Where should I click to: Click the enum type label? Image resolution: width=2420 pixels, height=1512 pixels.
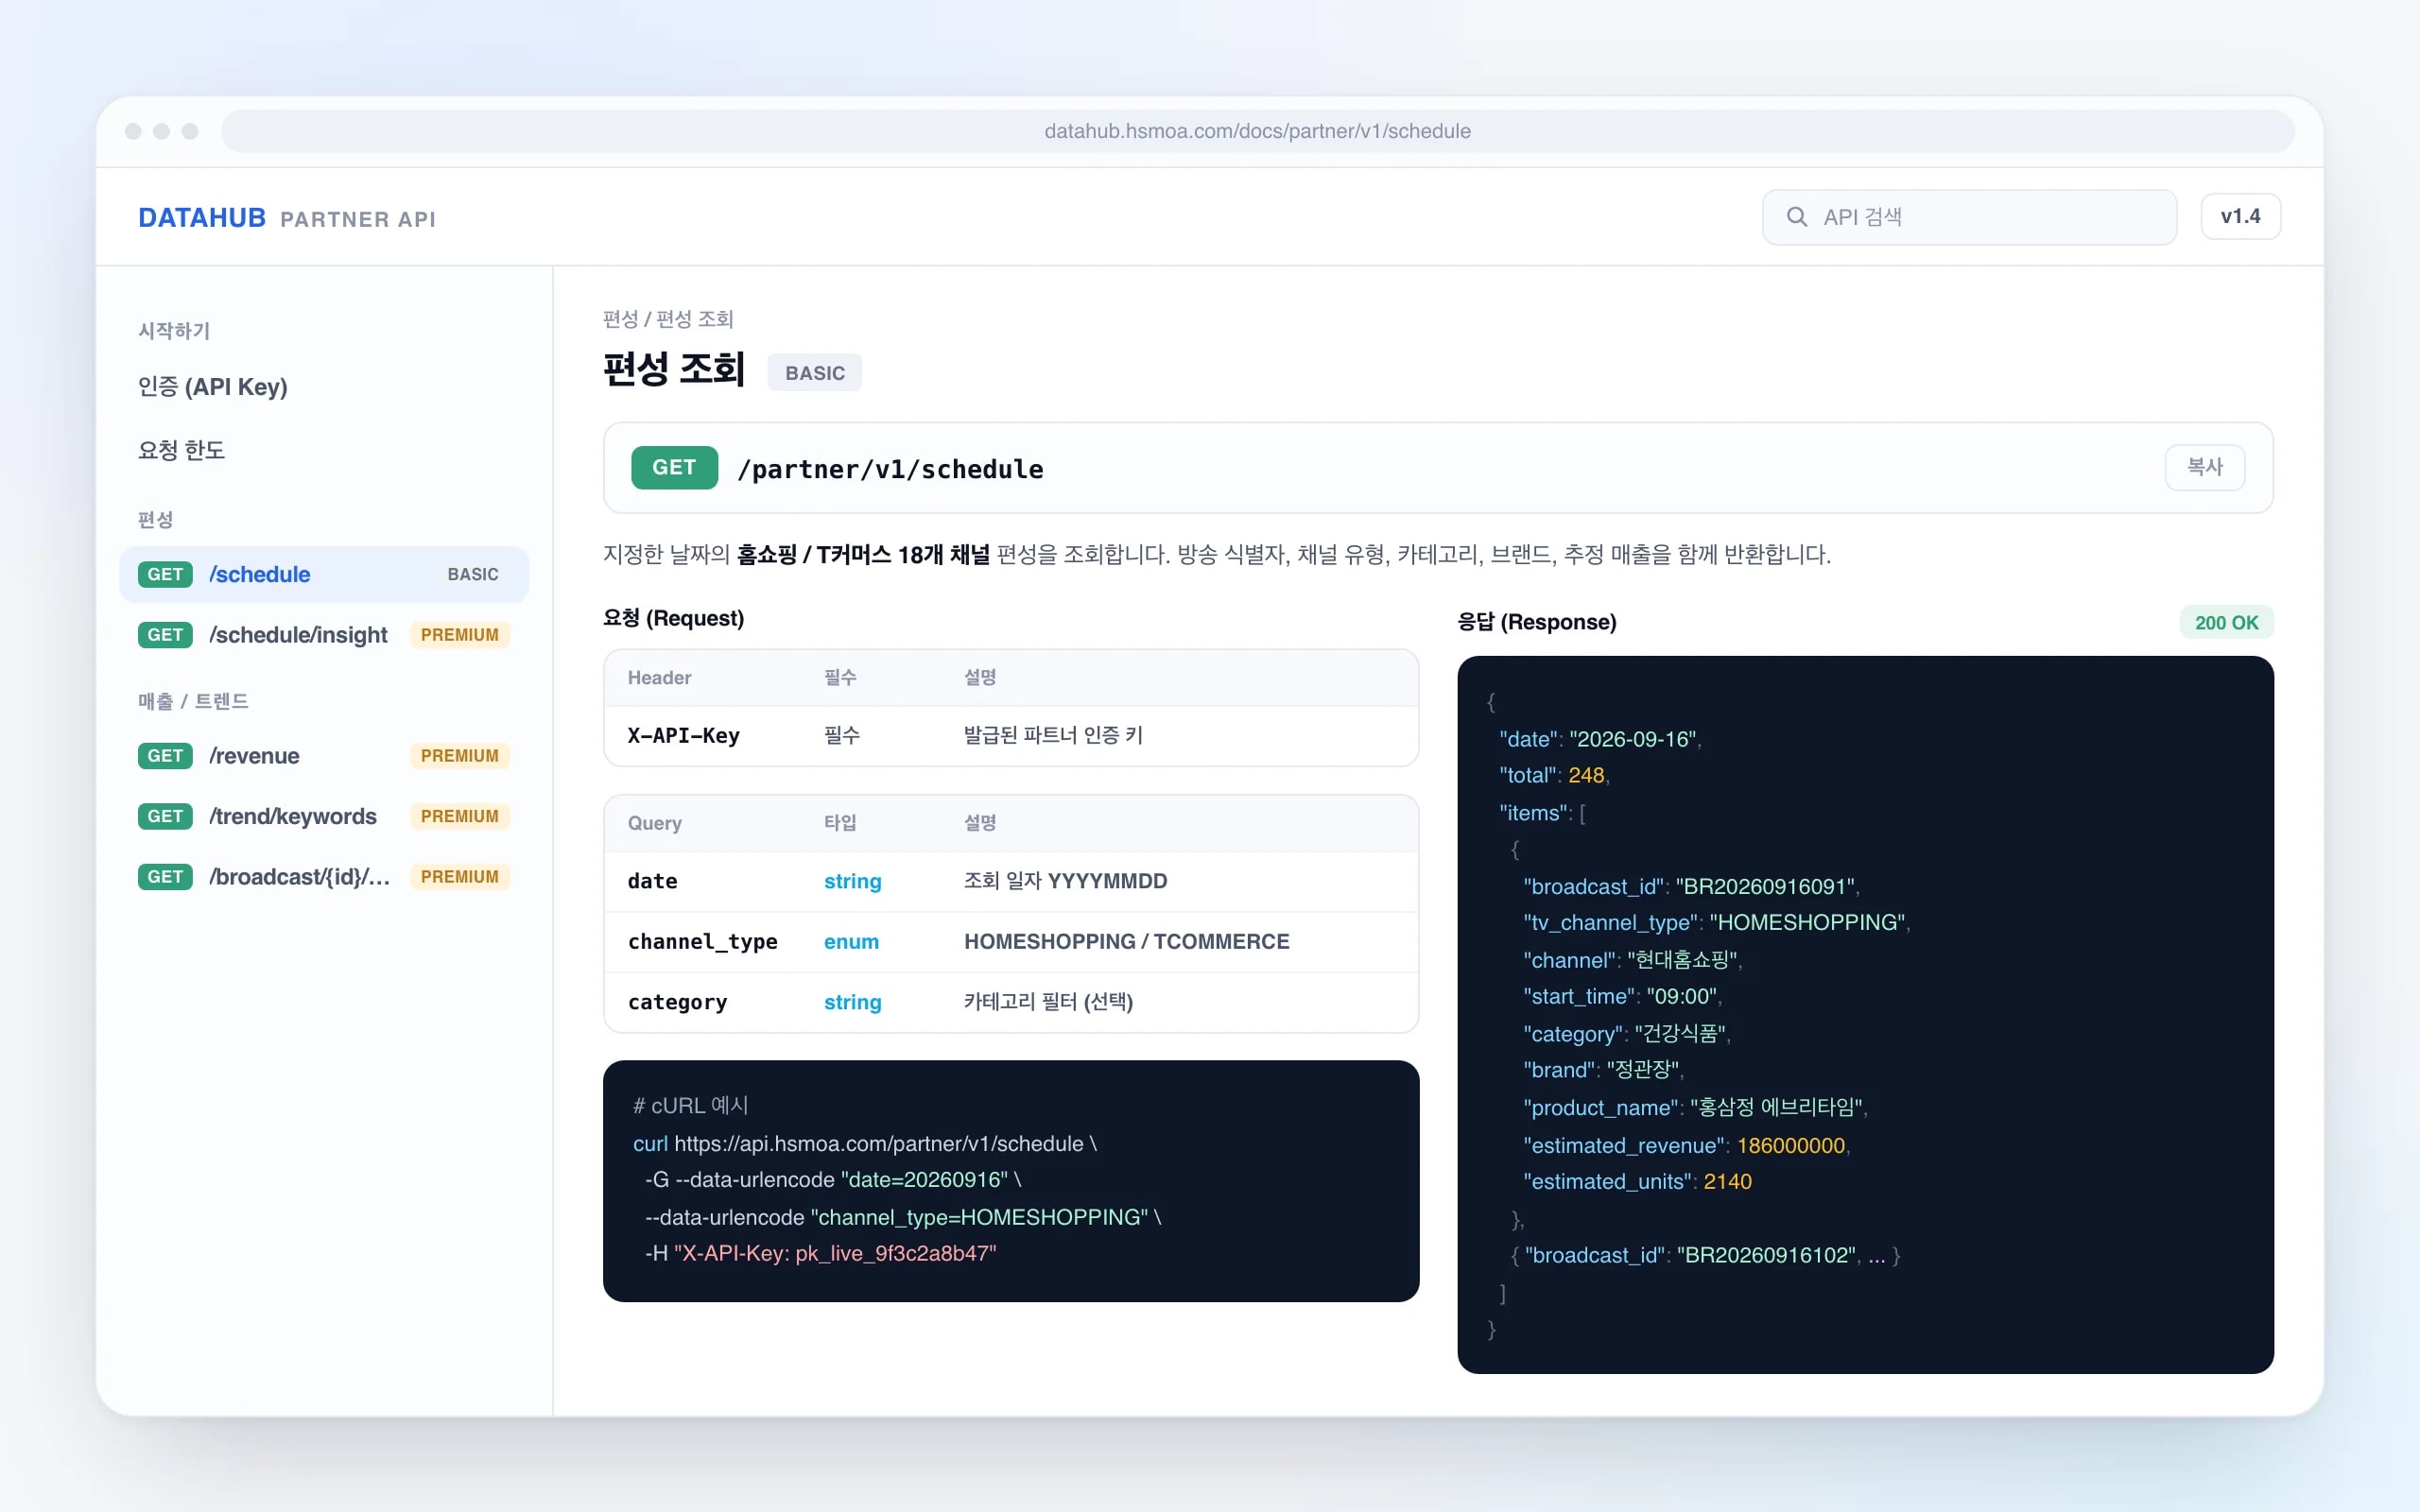(851, 942)
